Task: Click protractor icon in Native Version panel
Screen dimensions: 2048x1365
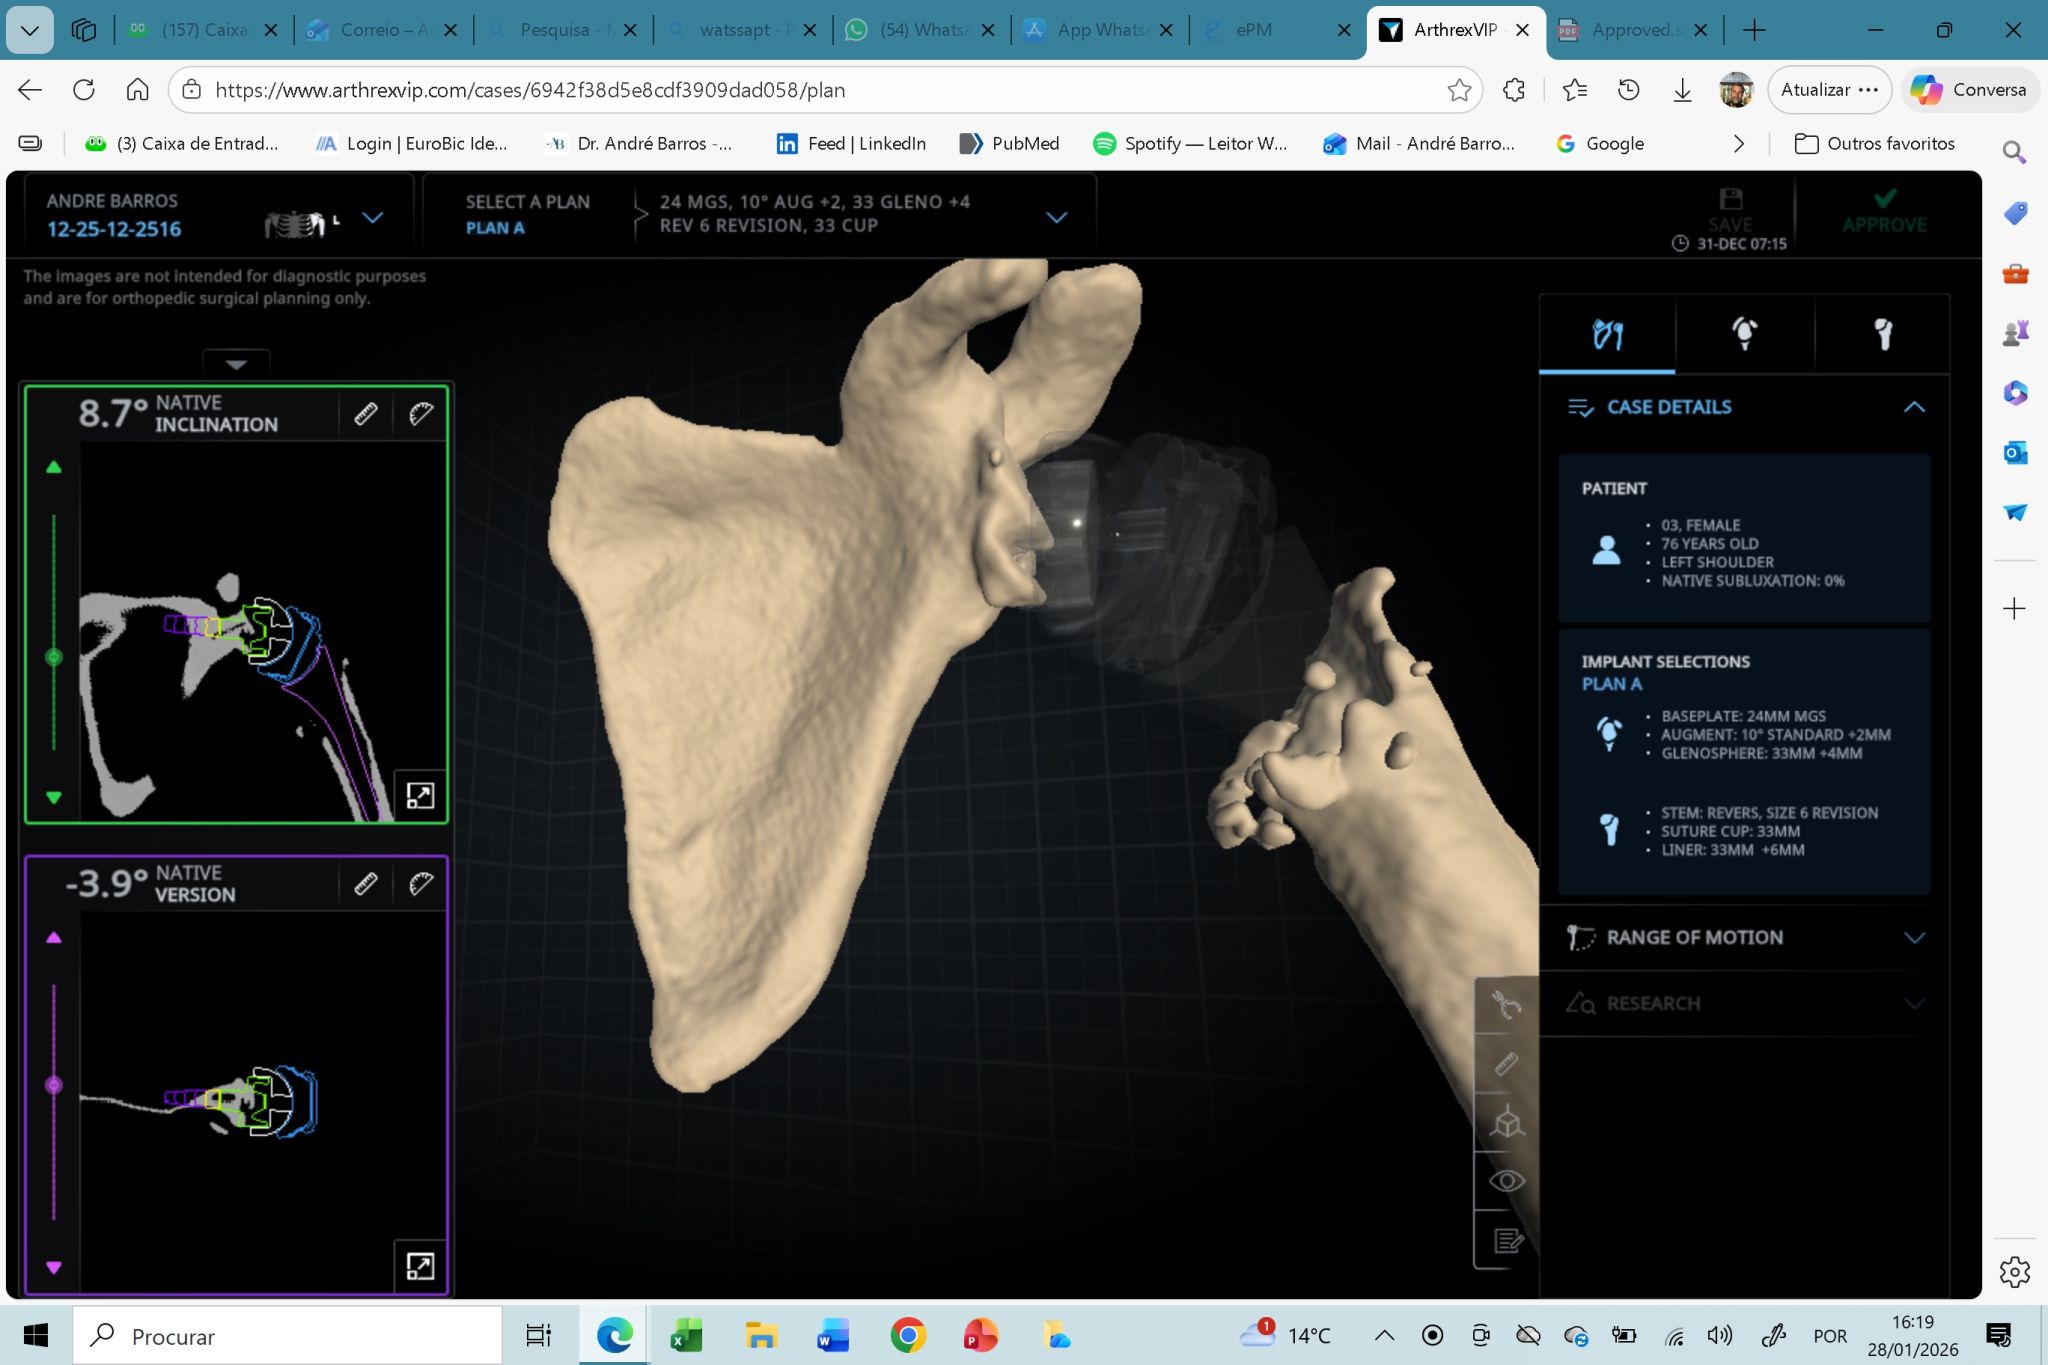Action: pyautogui.click(x=421, y=884)
